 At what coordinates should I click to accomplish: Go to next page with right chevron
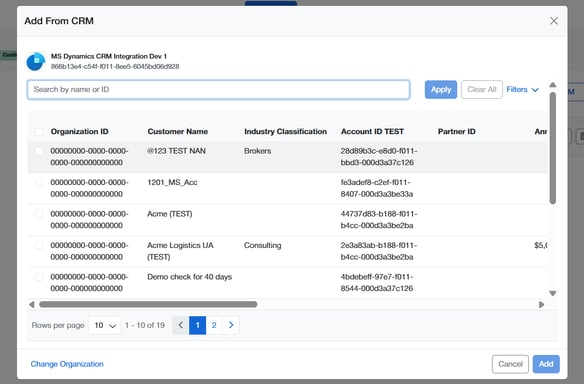pos(231,325)
